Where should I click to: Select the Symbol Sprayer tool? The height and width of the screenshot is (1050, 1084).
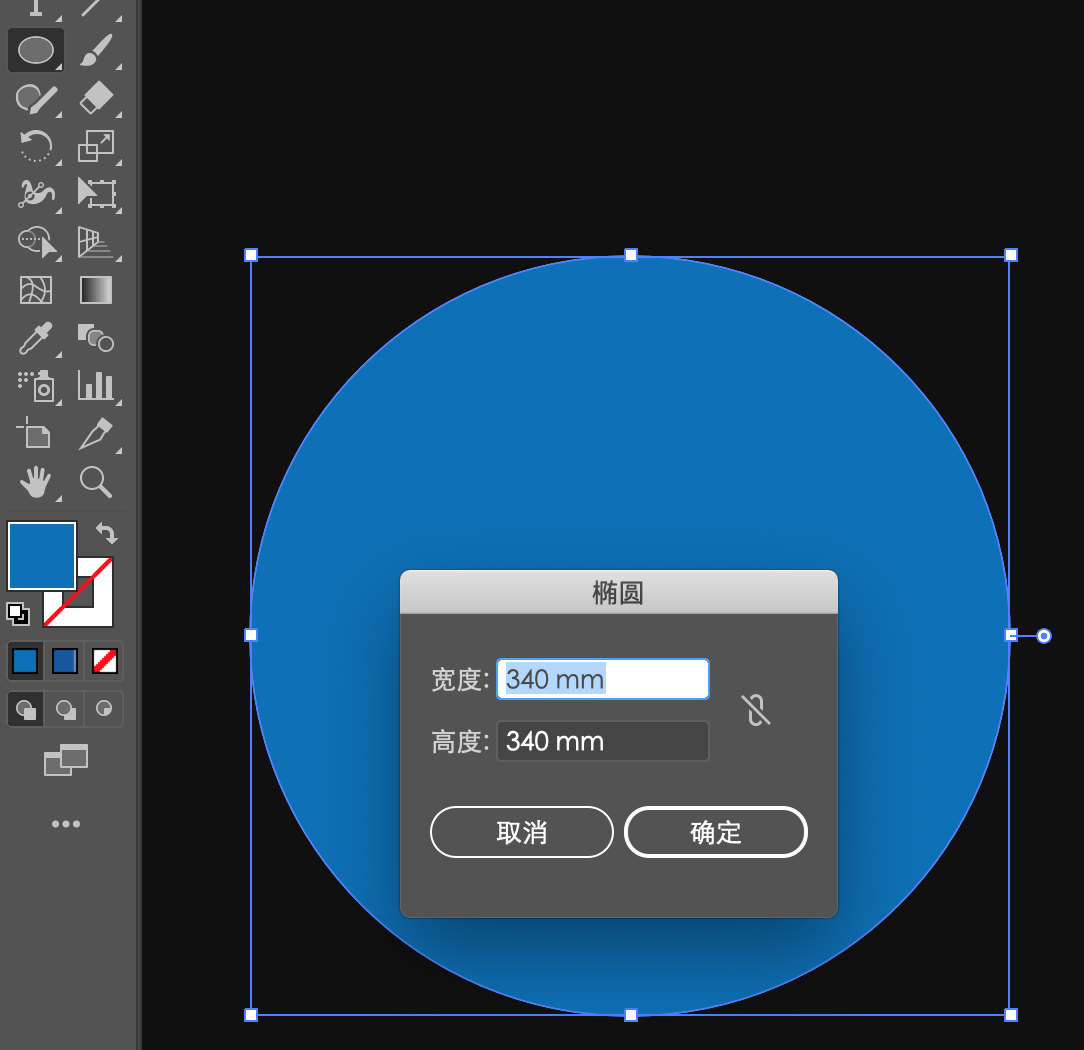coord(35,386)
